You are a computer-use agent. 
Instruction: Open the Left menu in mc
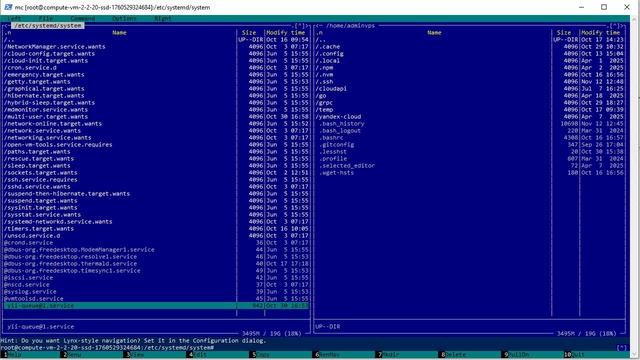pos(14,18)
